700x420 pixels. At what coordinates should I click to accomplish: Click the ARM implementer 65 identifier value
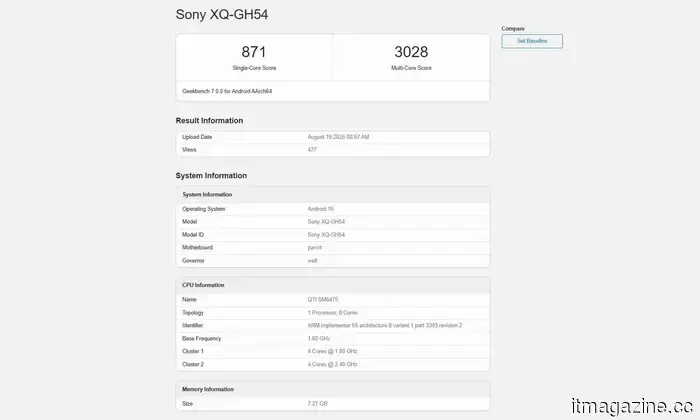point(385,325)
